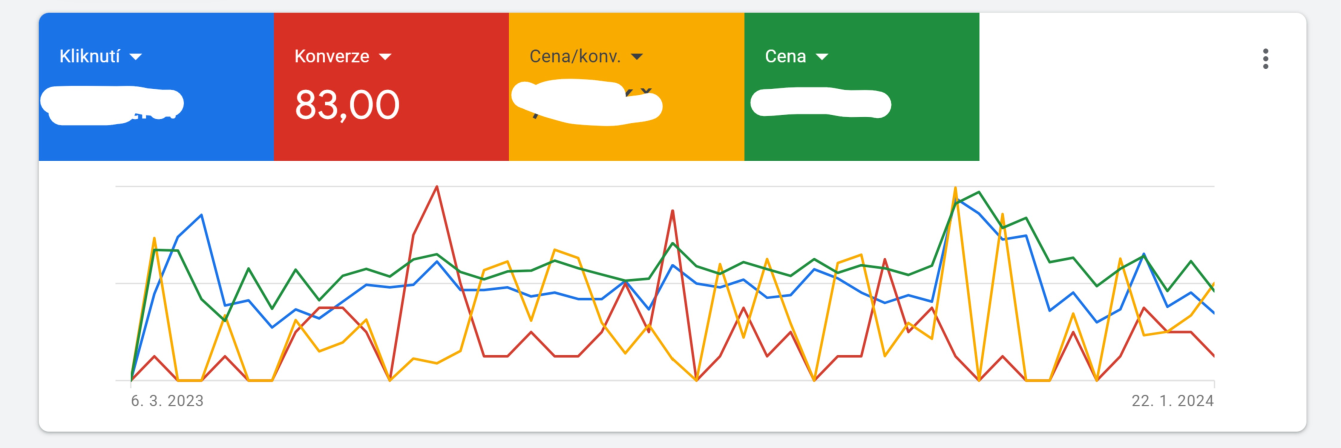
Task: Click the Cena label in green card
Action: [x=785, y=56]
